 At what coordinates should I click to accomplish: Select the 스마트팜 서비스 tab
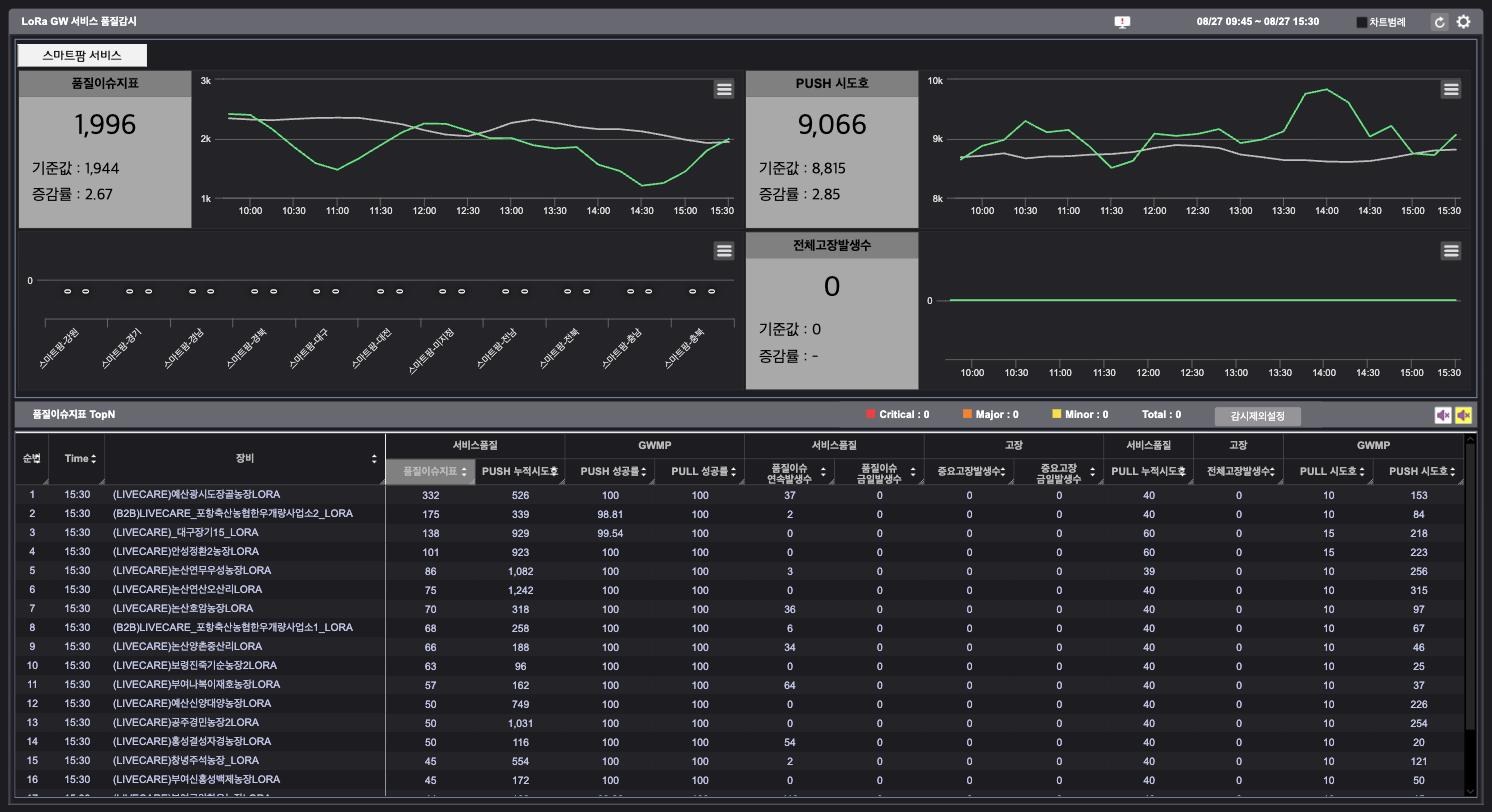[x=82, y=55]
